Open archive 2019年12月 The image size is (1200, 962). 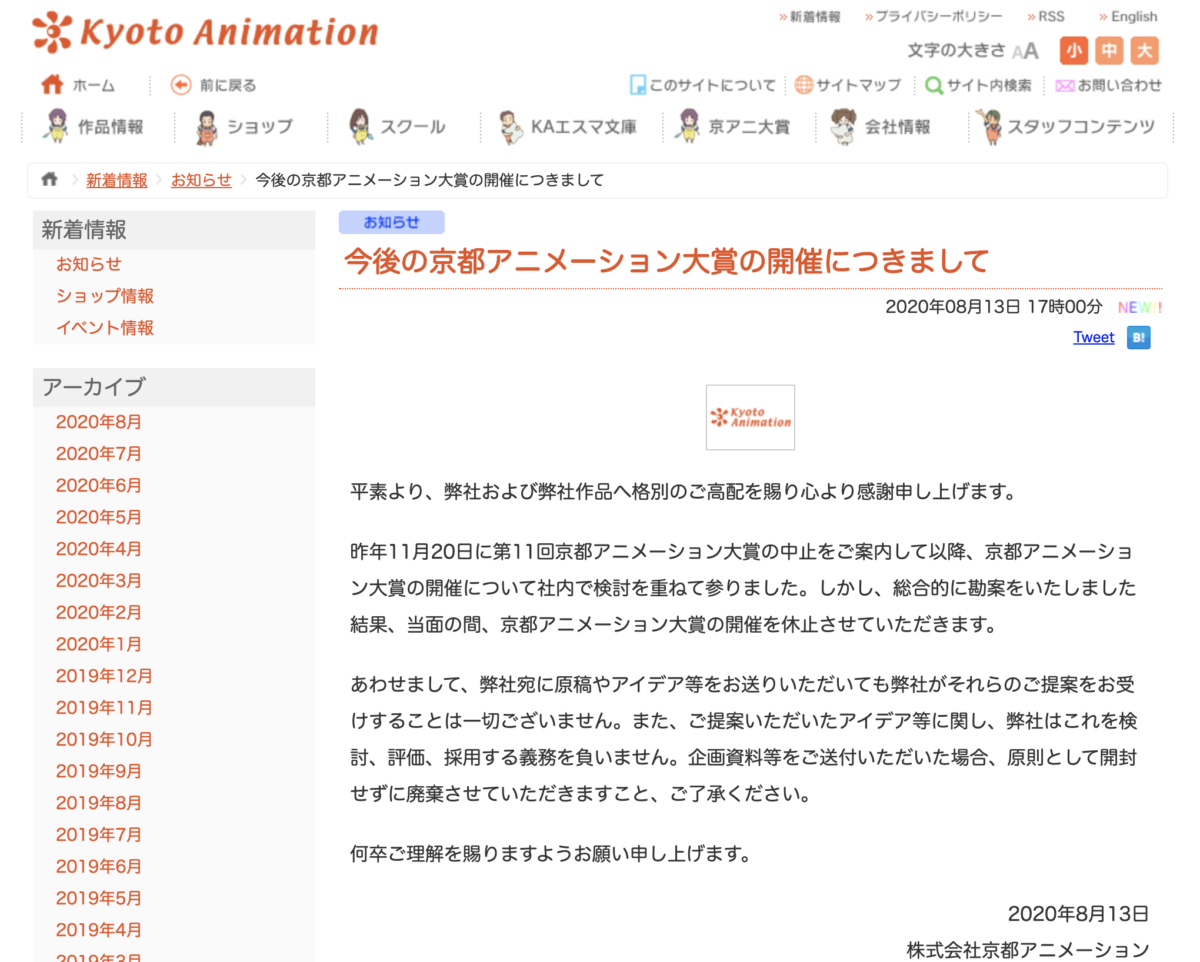105,676
